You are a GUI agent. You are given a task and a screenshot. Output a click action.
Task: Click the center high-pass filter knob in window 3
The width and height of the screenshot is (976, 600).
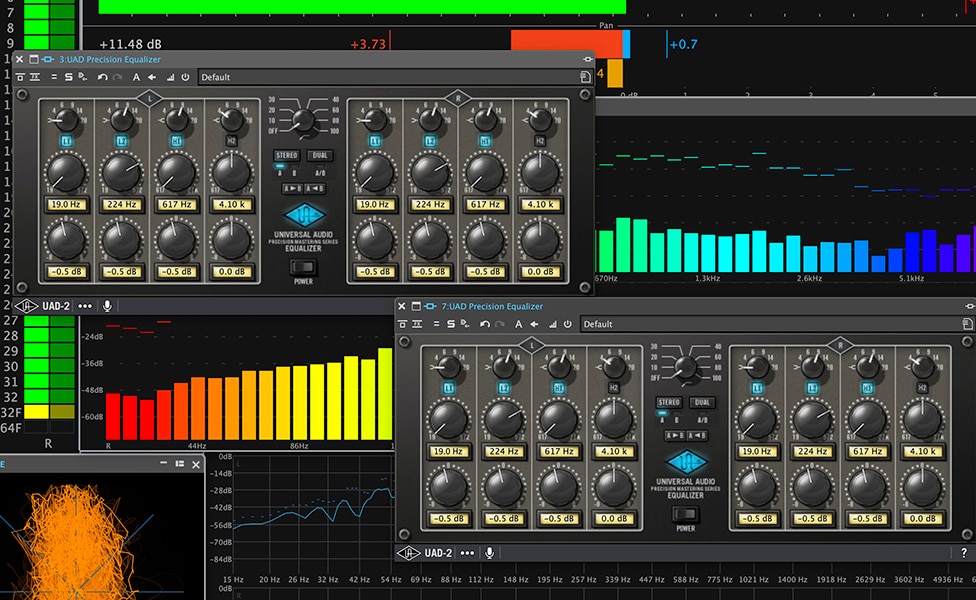click(303, 119)
